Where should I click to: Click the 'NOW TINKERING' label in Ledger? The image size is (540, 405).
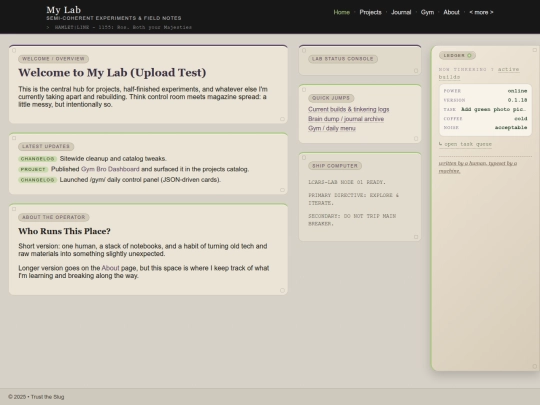point(463,69)
